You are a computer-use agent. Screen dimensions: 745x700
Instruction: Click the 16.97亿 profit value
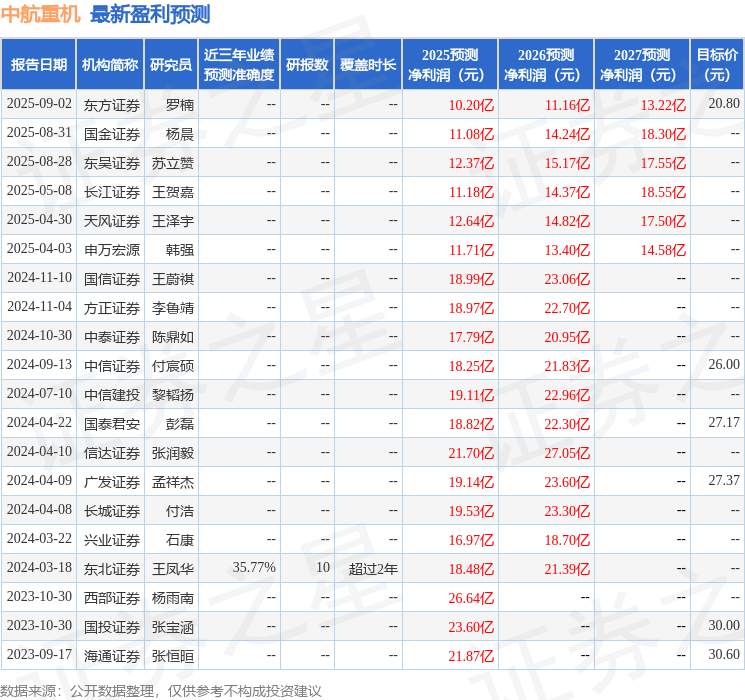(471, 540)
